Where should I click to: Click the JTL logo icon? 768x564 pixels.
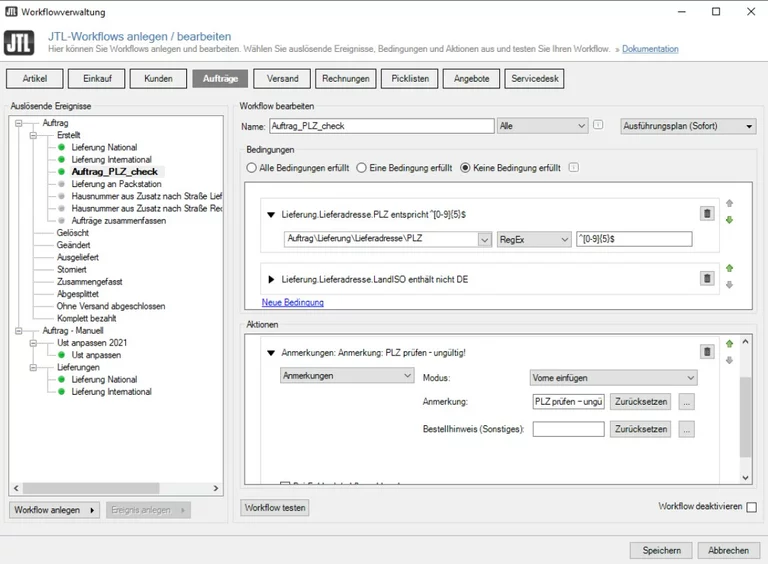click(x=19, y=42)
